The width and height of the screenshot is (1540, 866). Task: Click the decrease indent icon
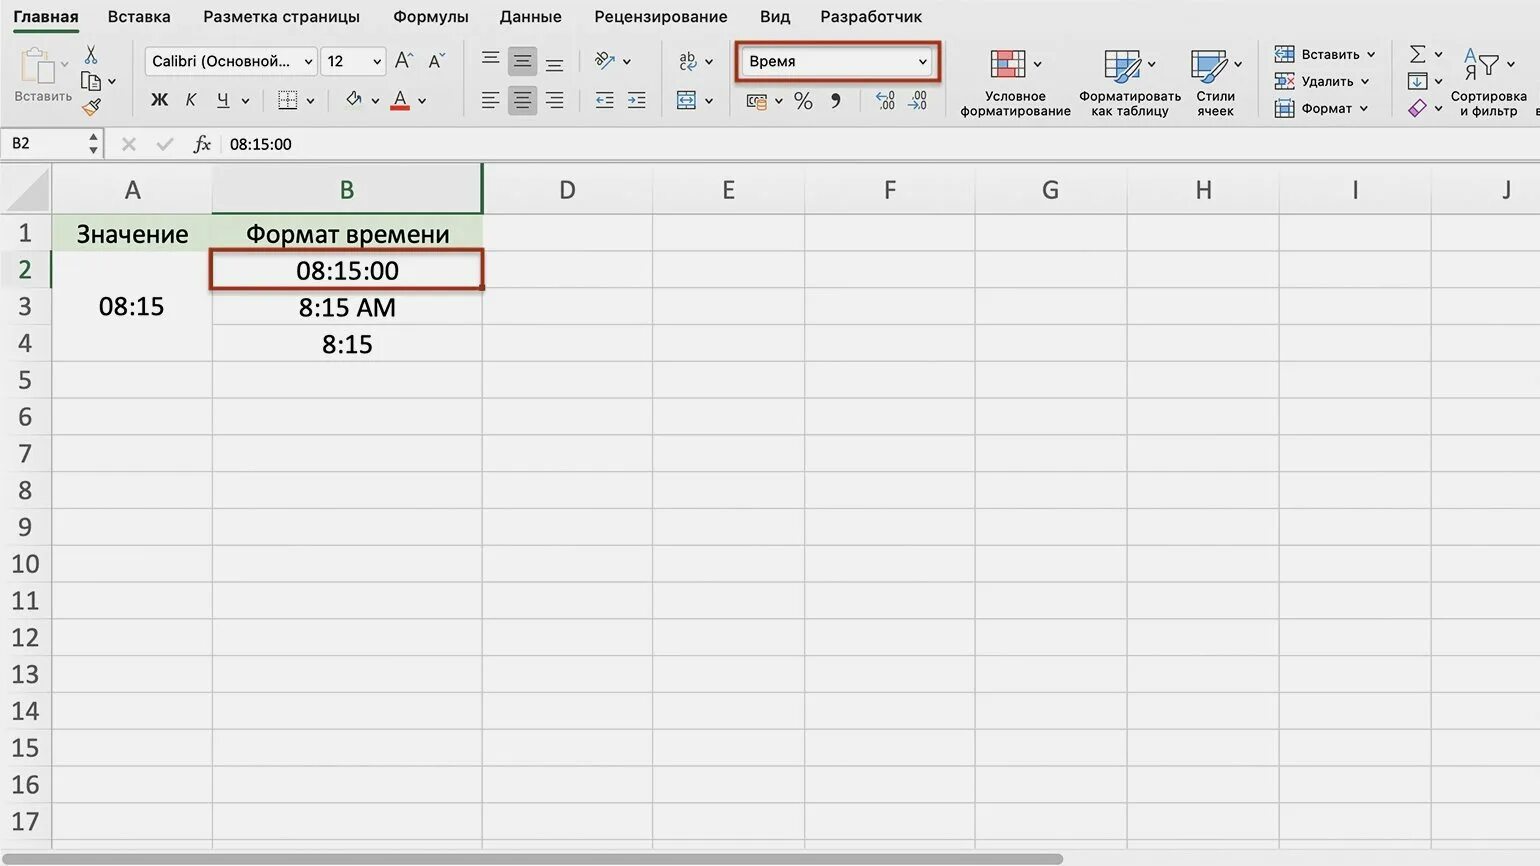click(604, 100)
